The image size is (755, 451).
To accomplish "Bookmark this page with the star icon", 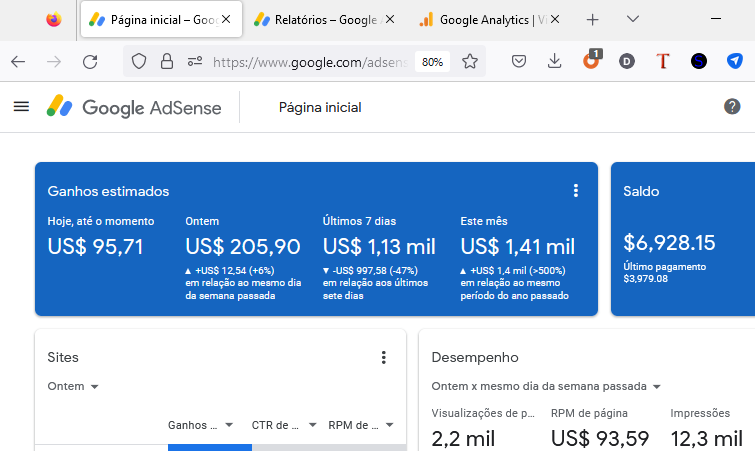I will tap(469, 62).
